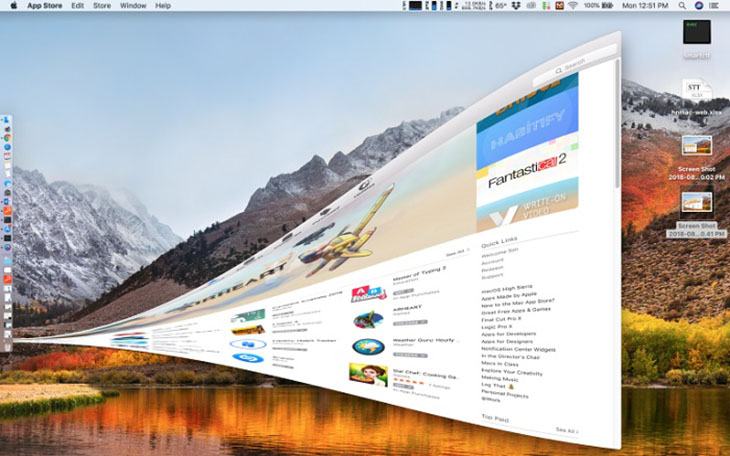This screenshot has height=456, width=730.
Task: Open the Master of Typing 2 title
Action: (x=419, y=275)
